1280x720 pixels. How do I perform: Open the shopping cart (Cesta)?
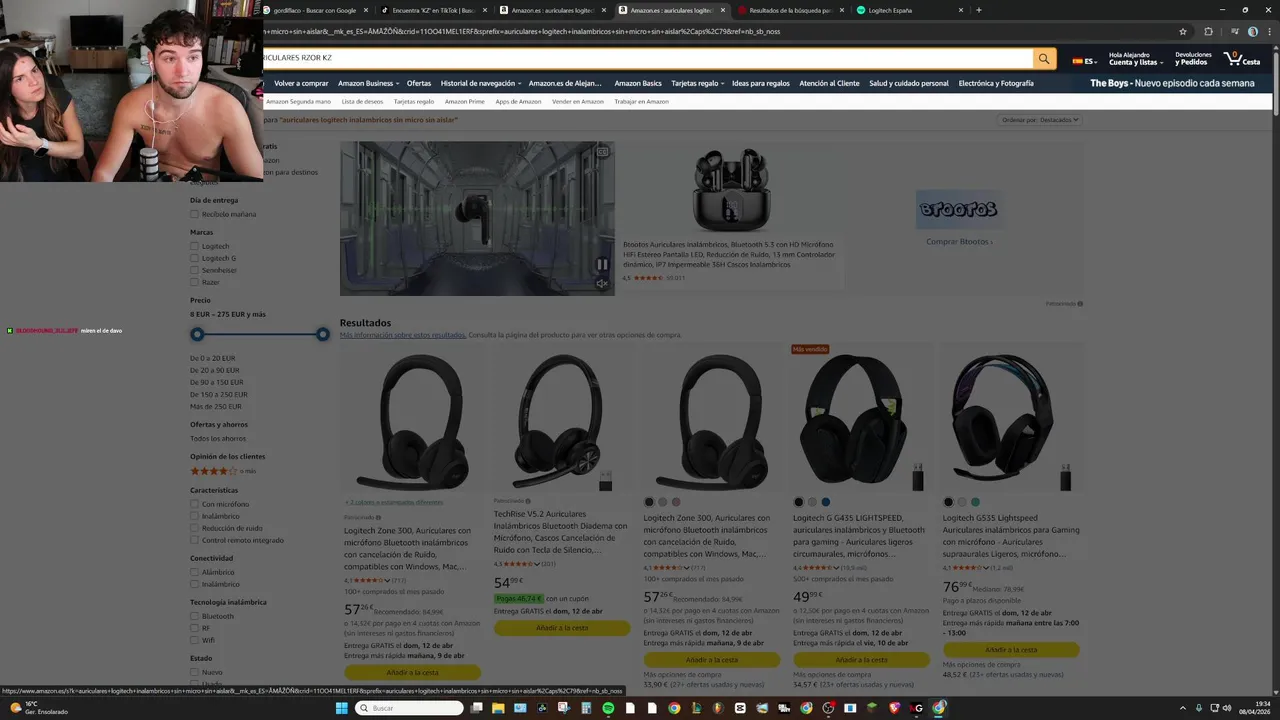click(x=1243, y=59)
